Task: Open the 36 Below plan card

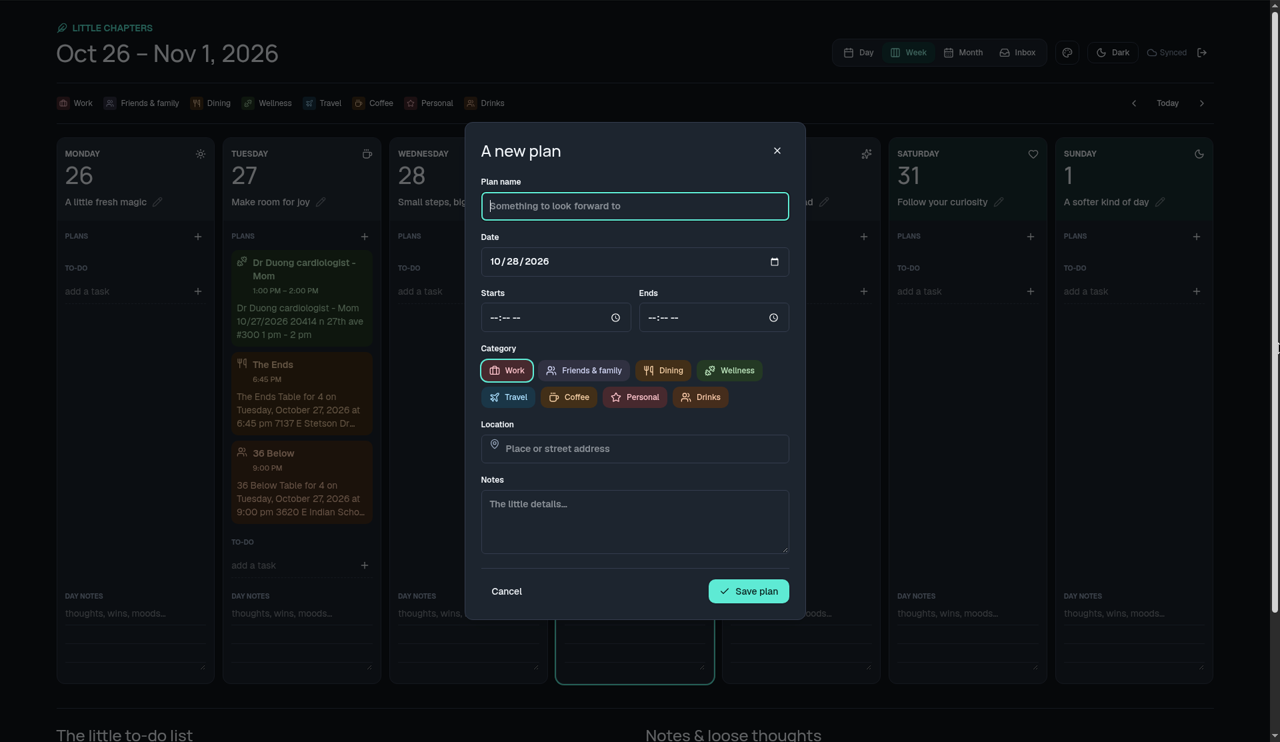Action: pos(302,483)
